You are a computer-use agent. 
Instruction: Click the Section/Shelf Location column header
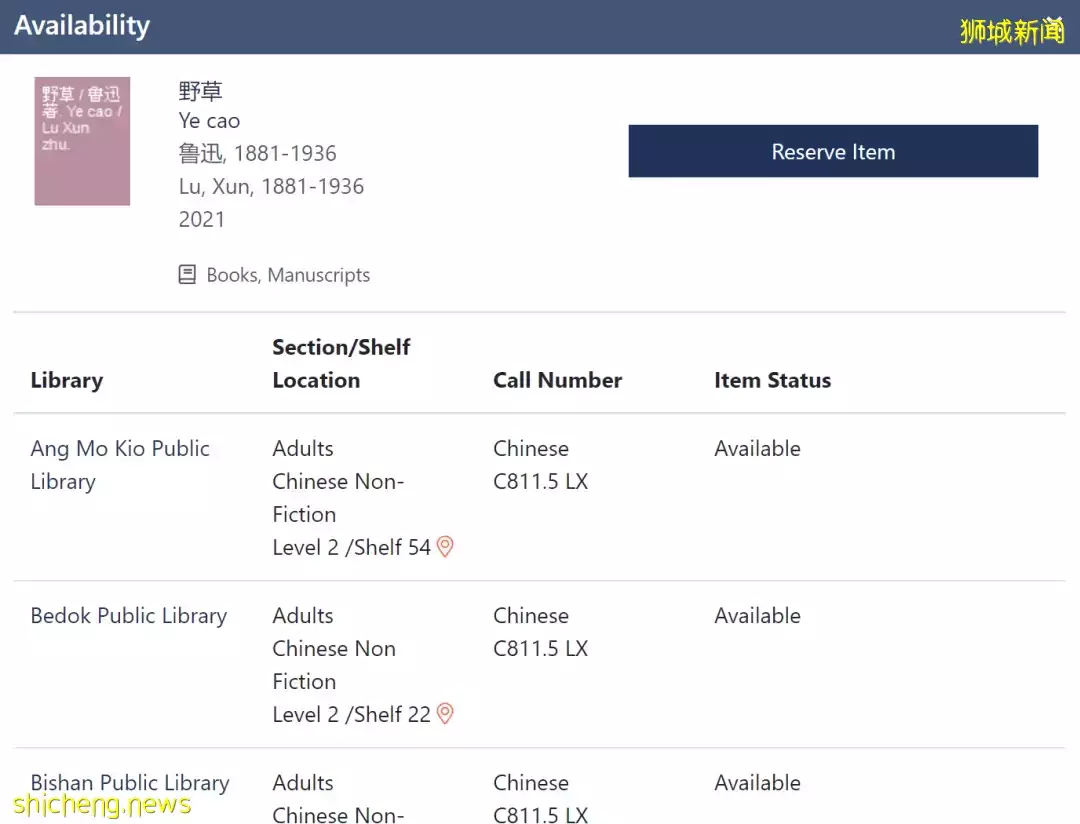pyautogui.click(x=341, y=363)
